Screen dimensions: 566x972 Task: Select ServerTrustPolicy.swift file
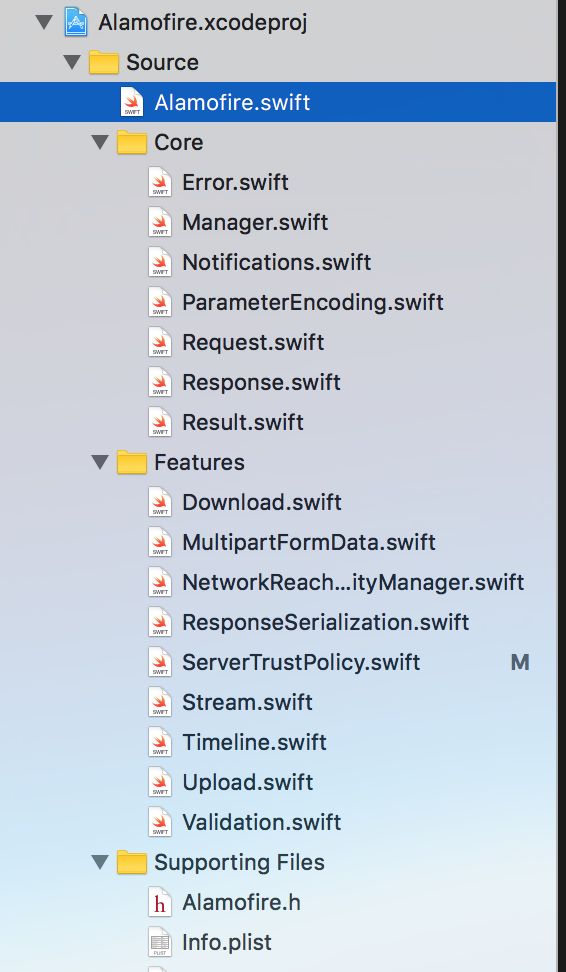301,662
